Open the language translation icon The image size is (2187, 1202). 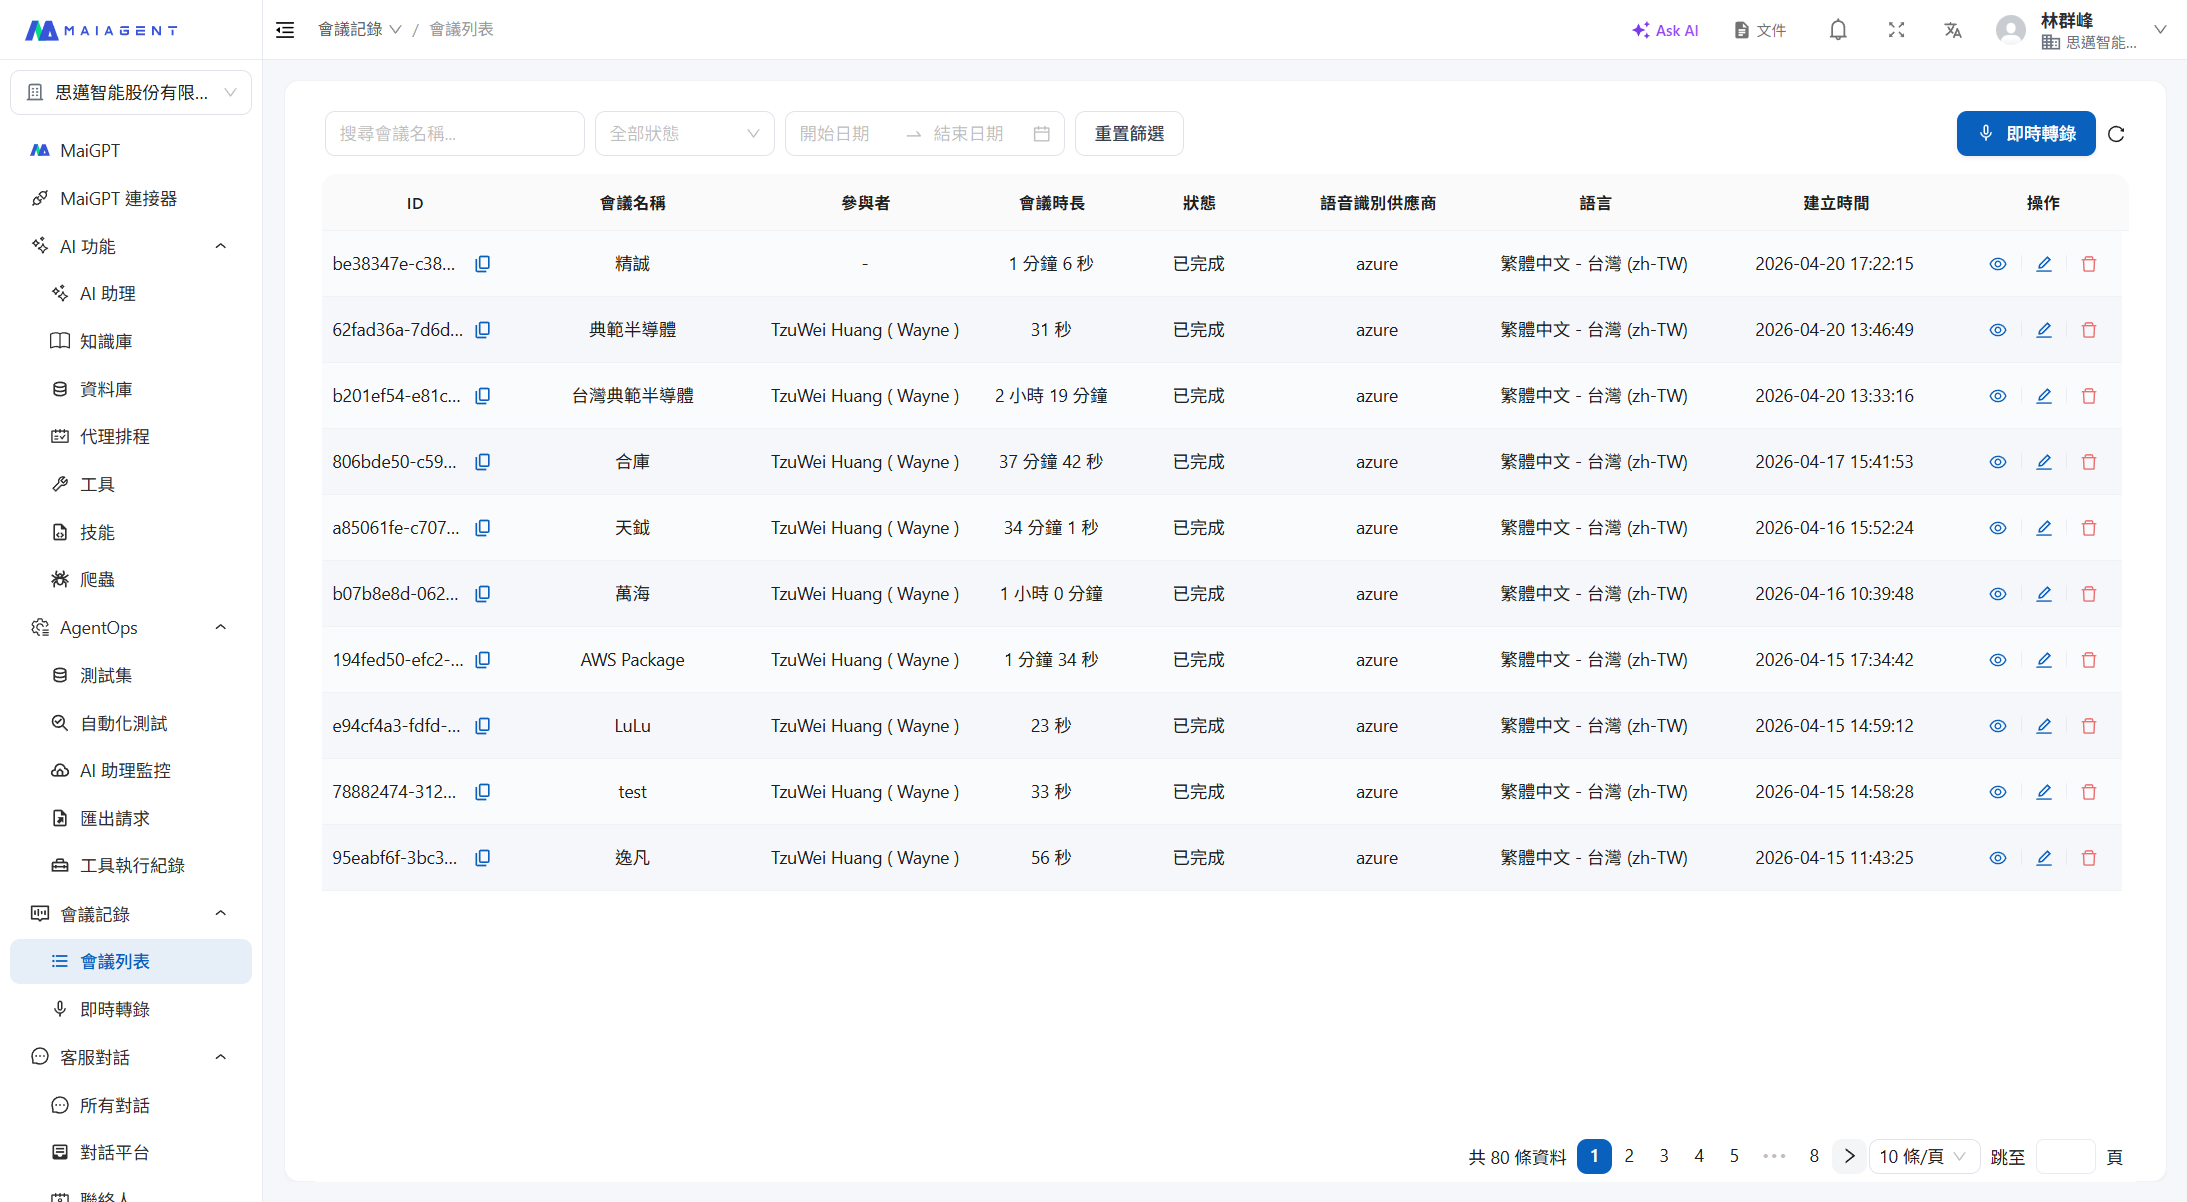[x=1953, y=30]
